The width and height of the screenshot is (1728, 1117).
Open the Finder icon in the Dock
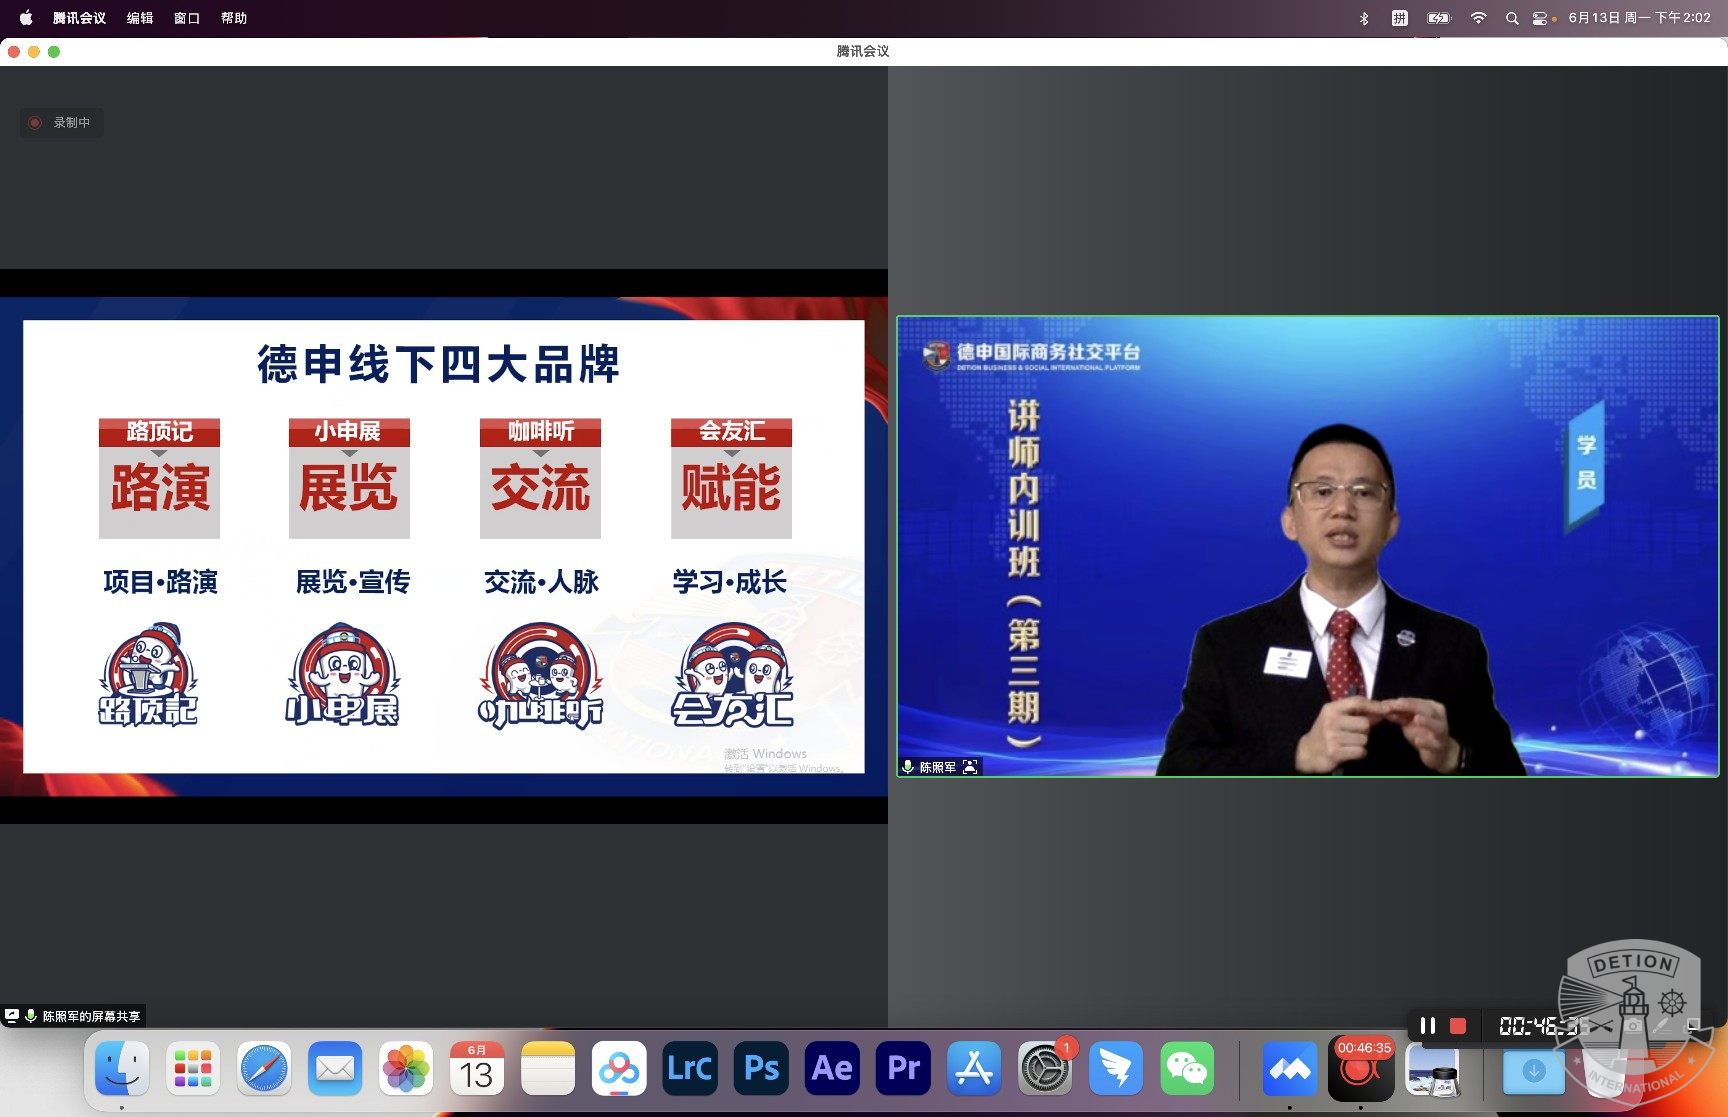122,1069
